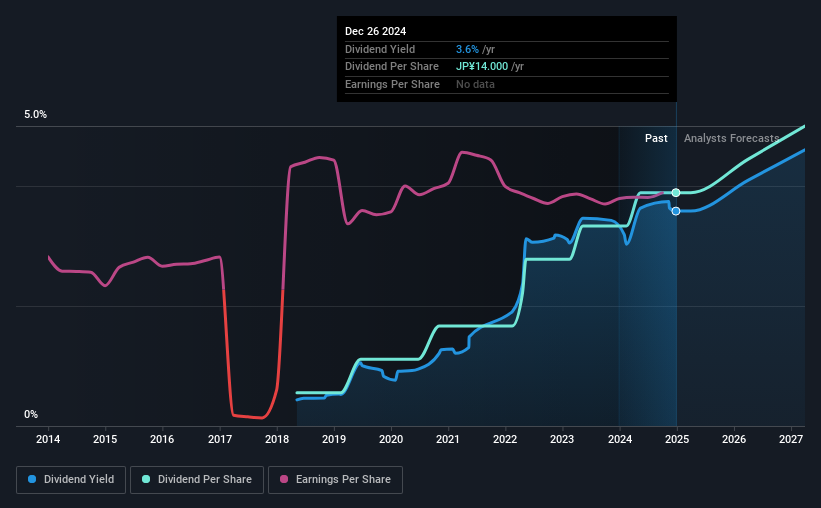Click the 2022 x-axis label
821x508 pixels.
coord(505,439)
